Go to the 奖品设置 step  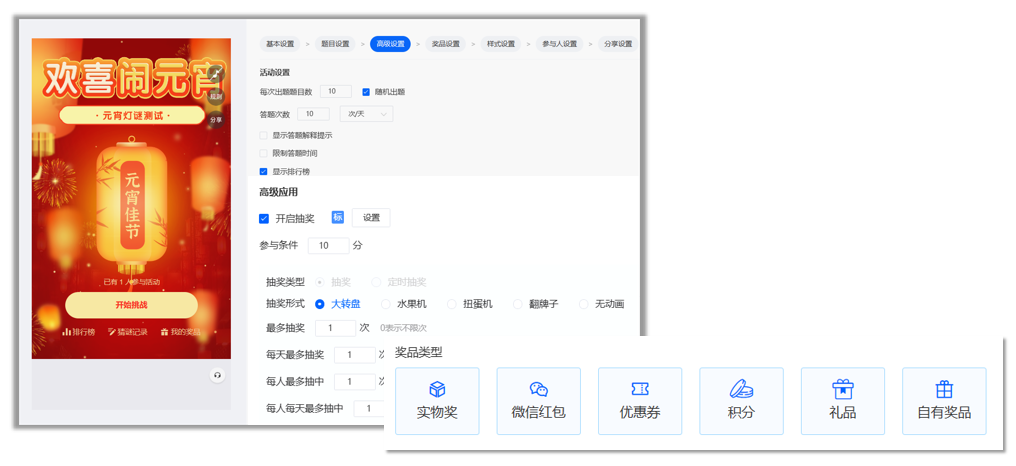click(446, 44)
